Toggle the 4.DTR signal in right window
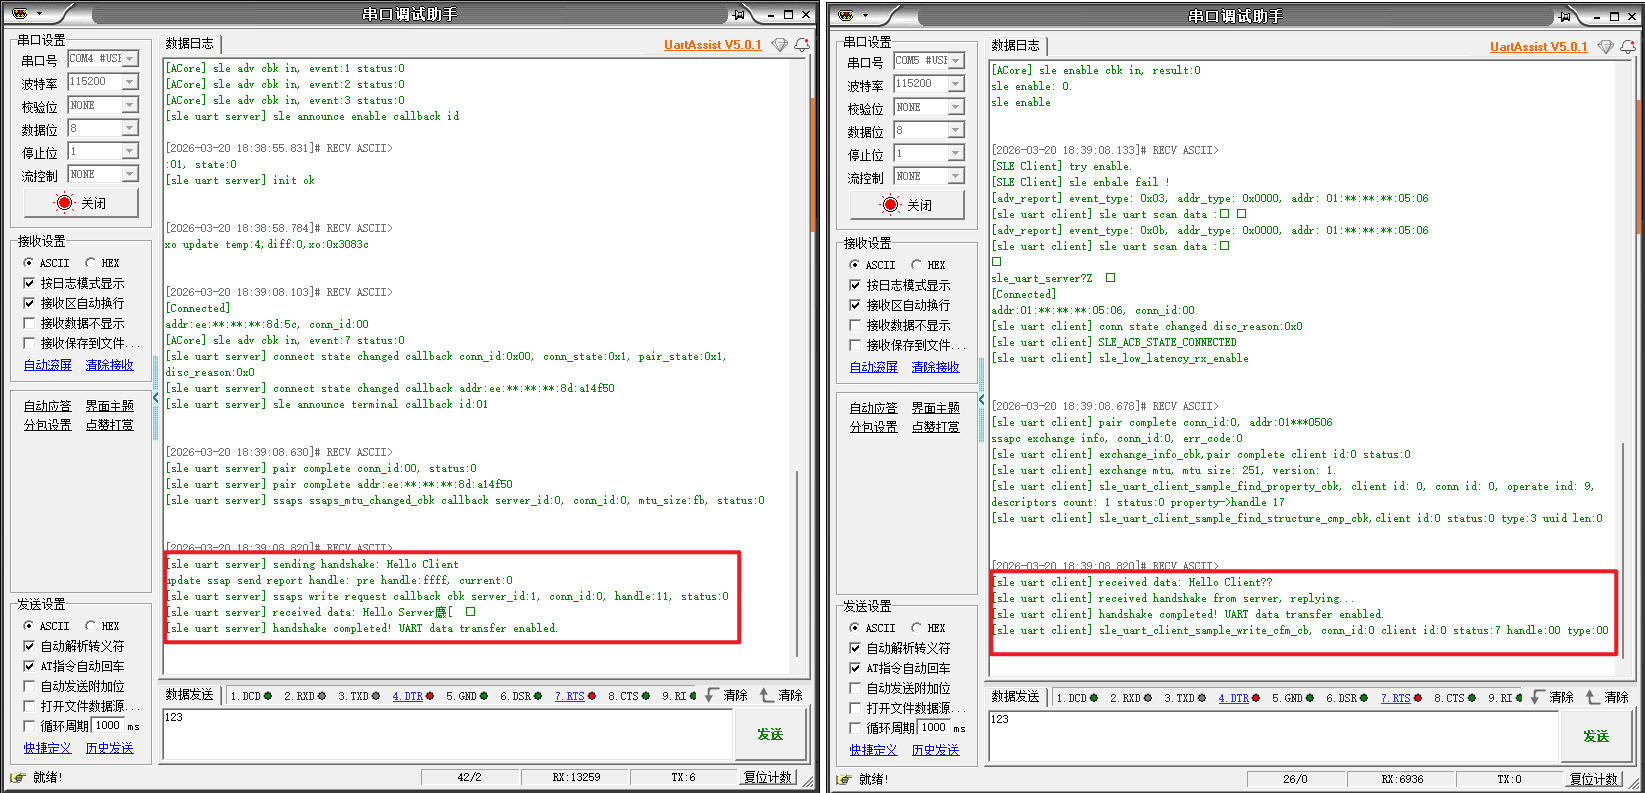This screenshot has width=1645, height=793. (x=1238, y=698)
